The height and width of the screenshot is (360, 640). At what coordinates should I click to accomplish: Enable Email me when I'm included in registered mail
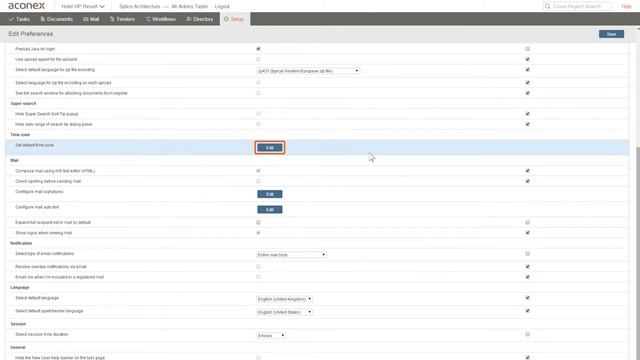[x=258, y=277]
